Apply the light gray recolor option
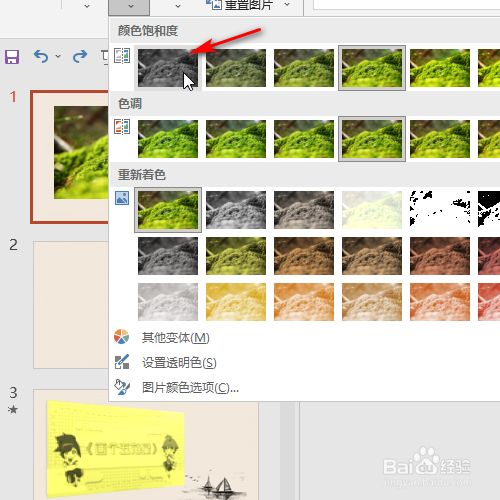The image size is (500, 500). [x=168, y=302]
